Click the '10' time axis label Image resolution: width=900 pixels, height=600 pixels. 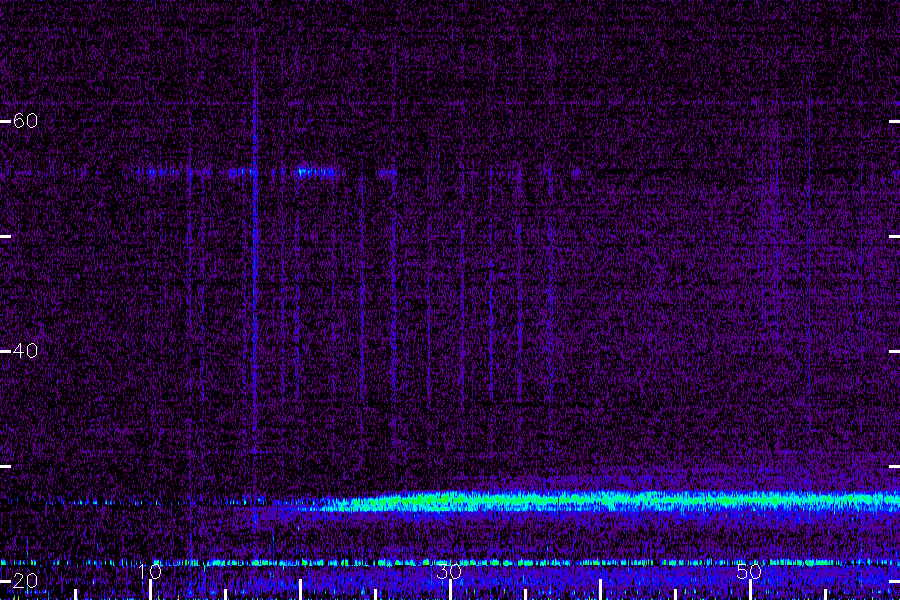click(x=150, y=572)
